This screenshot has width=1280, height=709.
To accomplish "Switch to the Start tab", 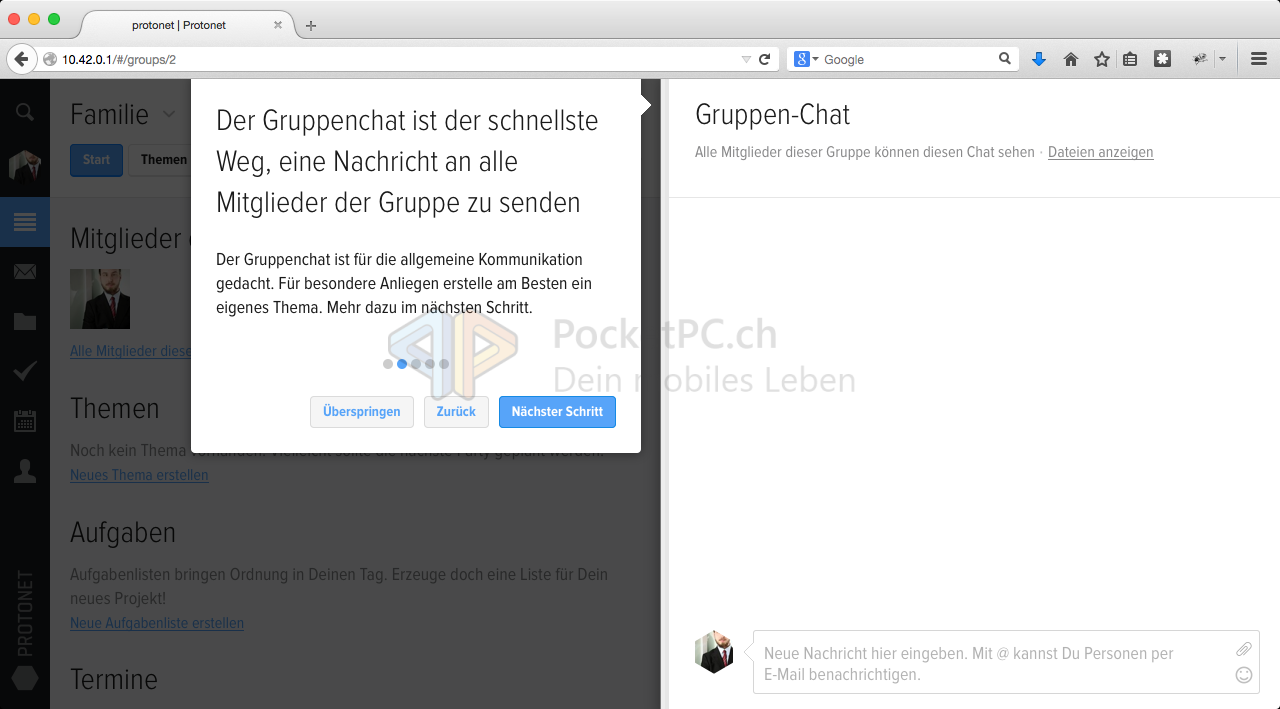I will click(x=96, y=160).
